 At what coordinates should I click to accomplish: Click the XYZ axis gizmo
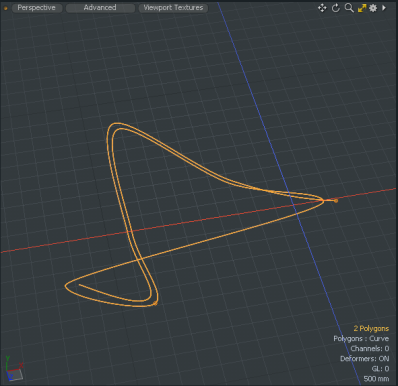(14, 368)
